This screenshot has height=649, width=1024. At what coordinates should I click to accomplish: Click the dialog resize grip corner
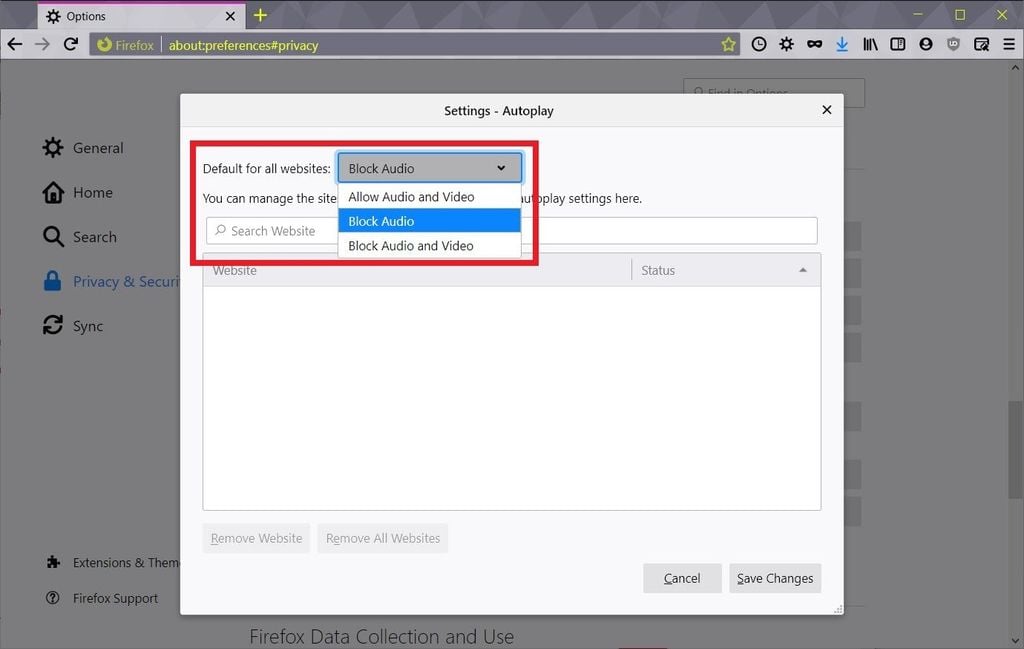pos(838,609)
